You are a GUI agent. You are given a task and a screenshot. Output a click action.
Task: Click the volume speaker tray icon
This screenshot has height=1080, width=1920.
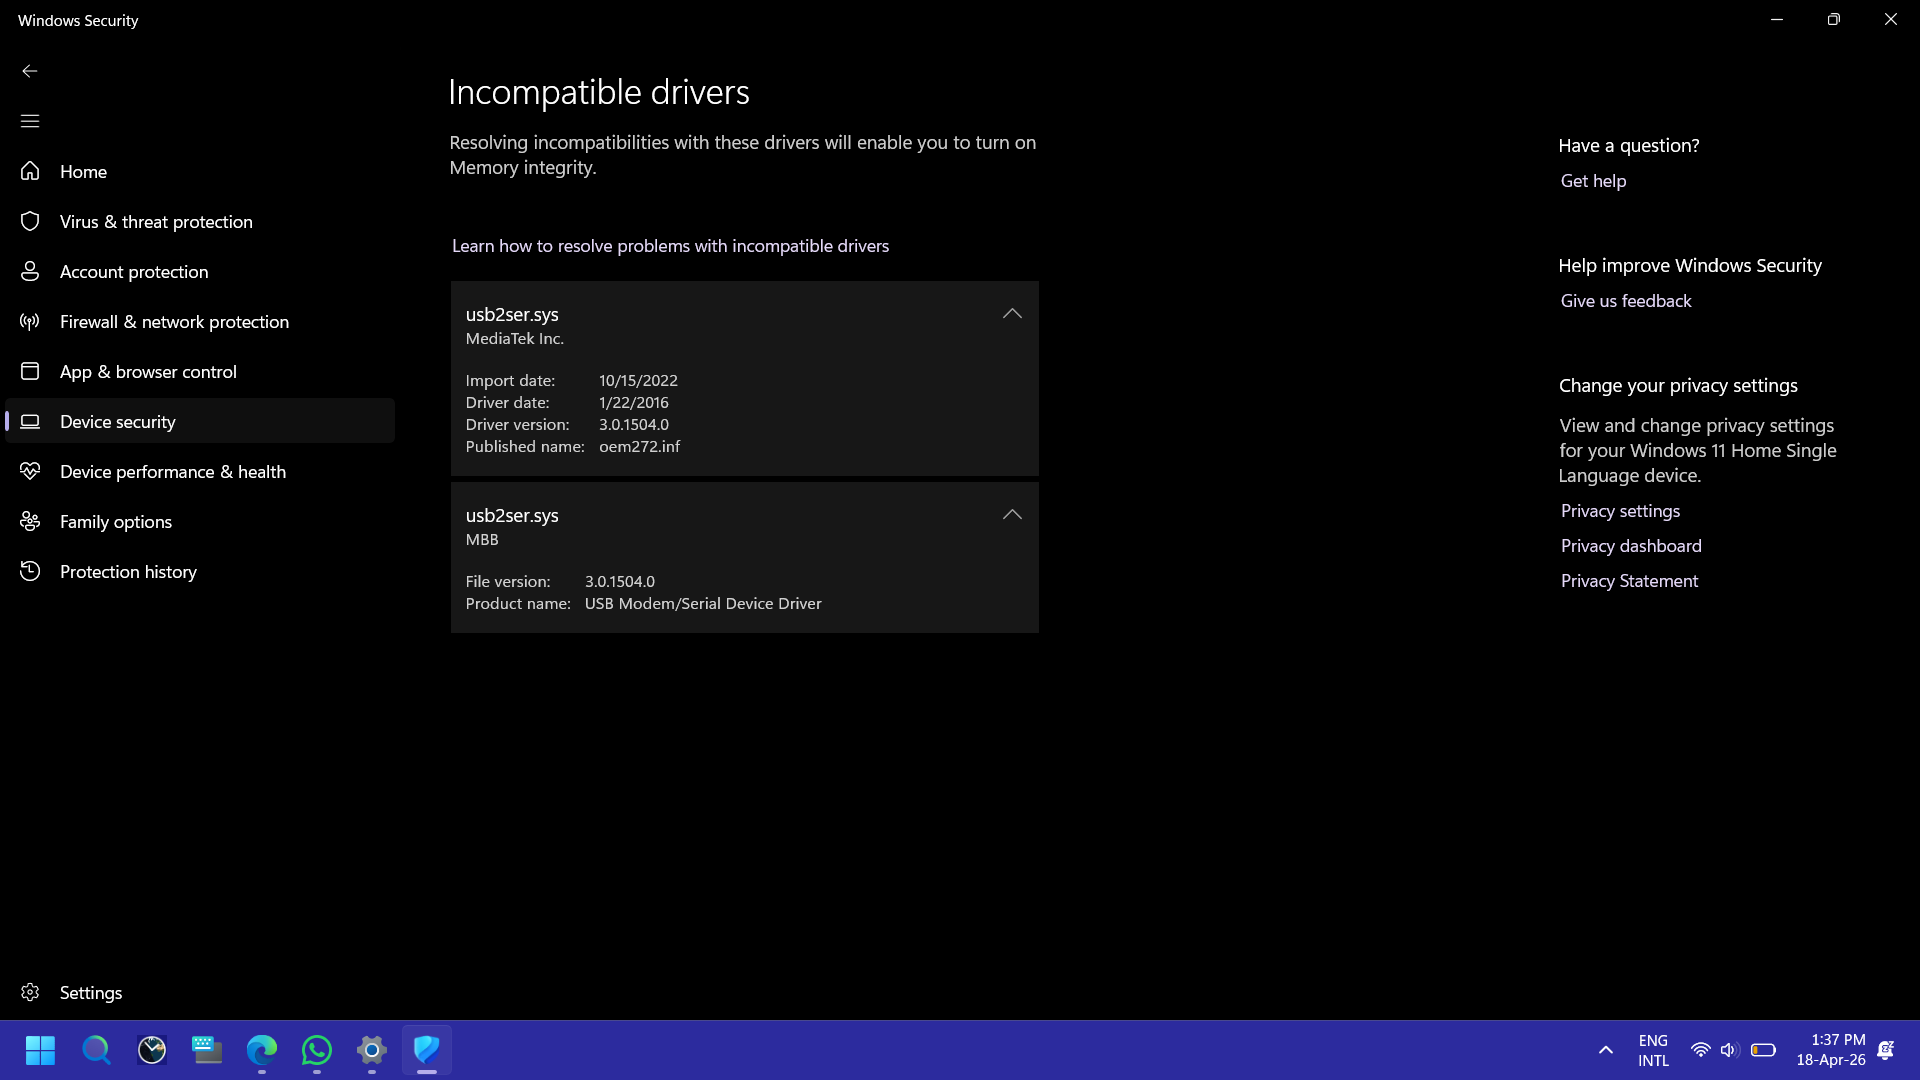pyautogui.click(x=1729, y=1050)
